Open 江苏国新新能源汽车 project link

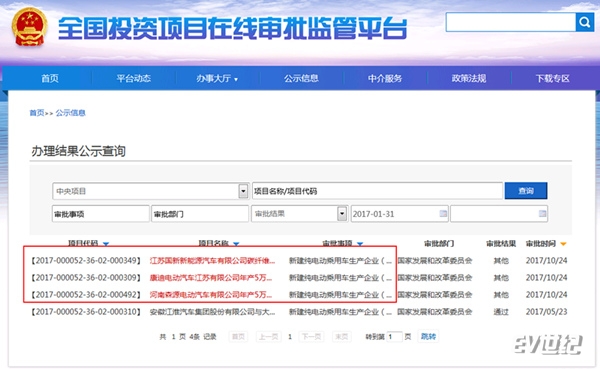(x=212, y=261)
